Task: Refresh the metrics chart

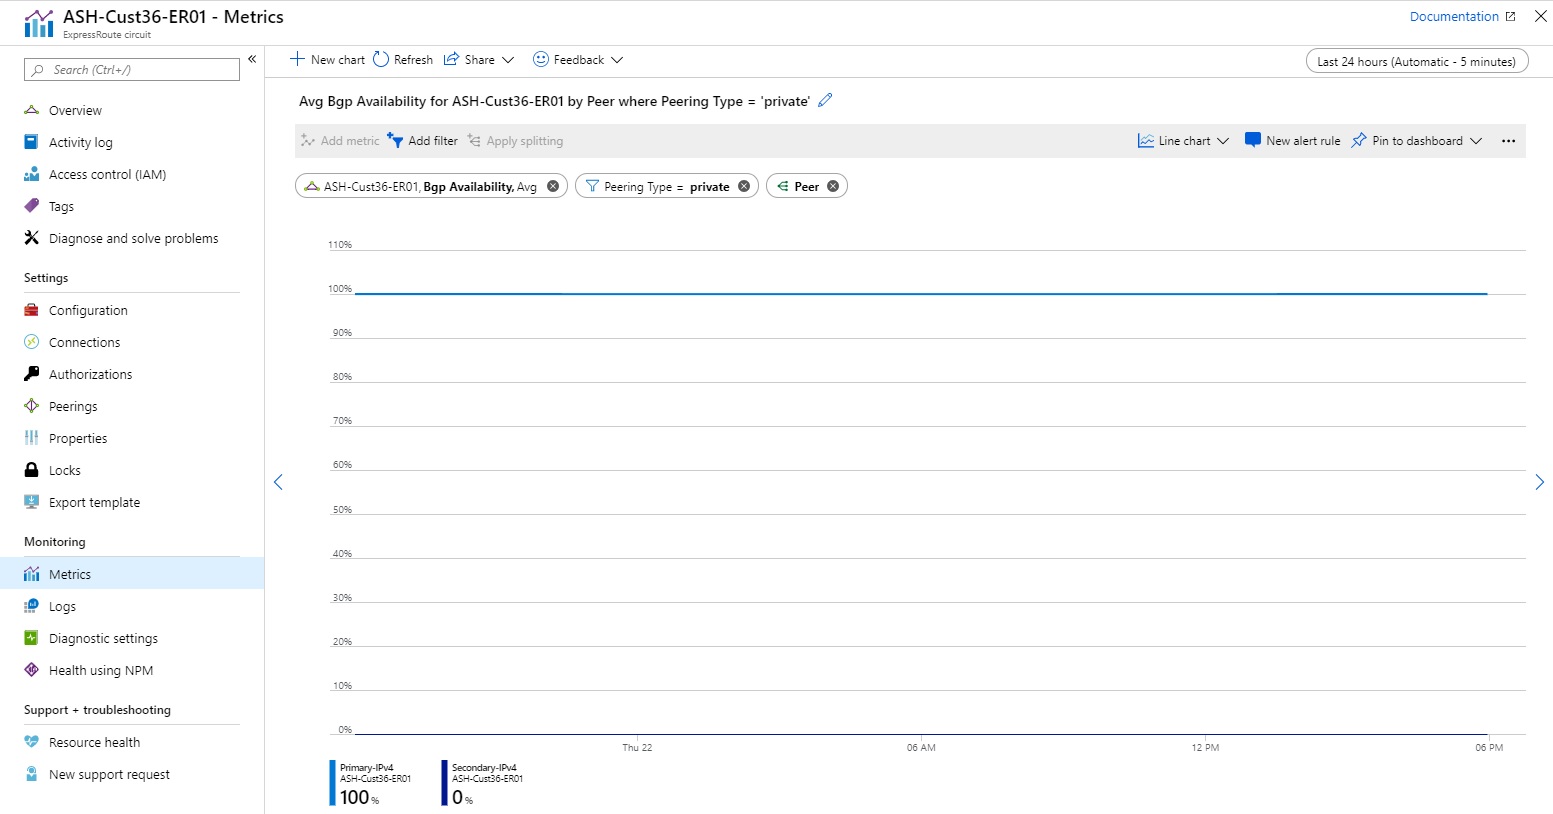Action: tap(403, 59)
